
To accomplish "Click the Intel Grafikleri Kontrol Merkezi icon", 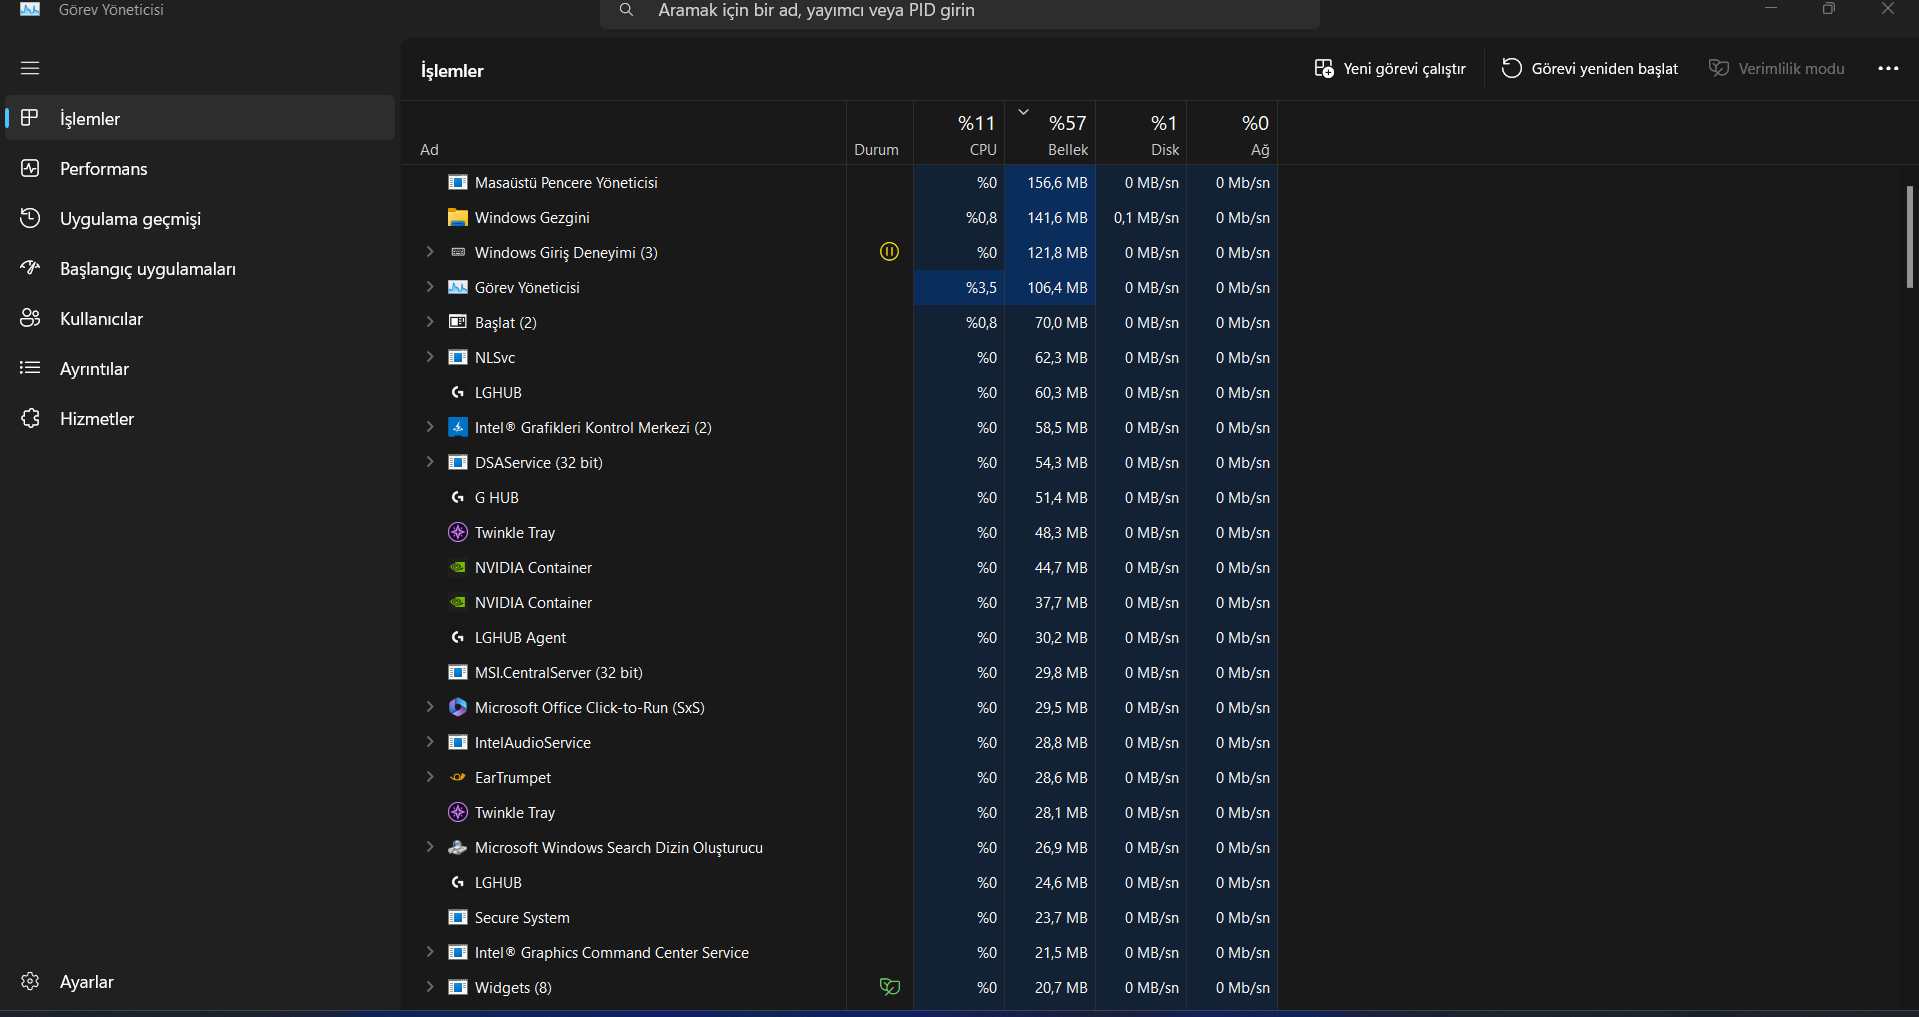I will (458, 427).
